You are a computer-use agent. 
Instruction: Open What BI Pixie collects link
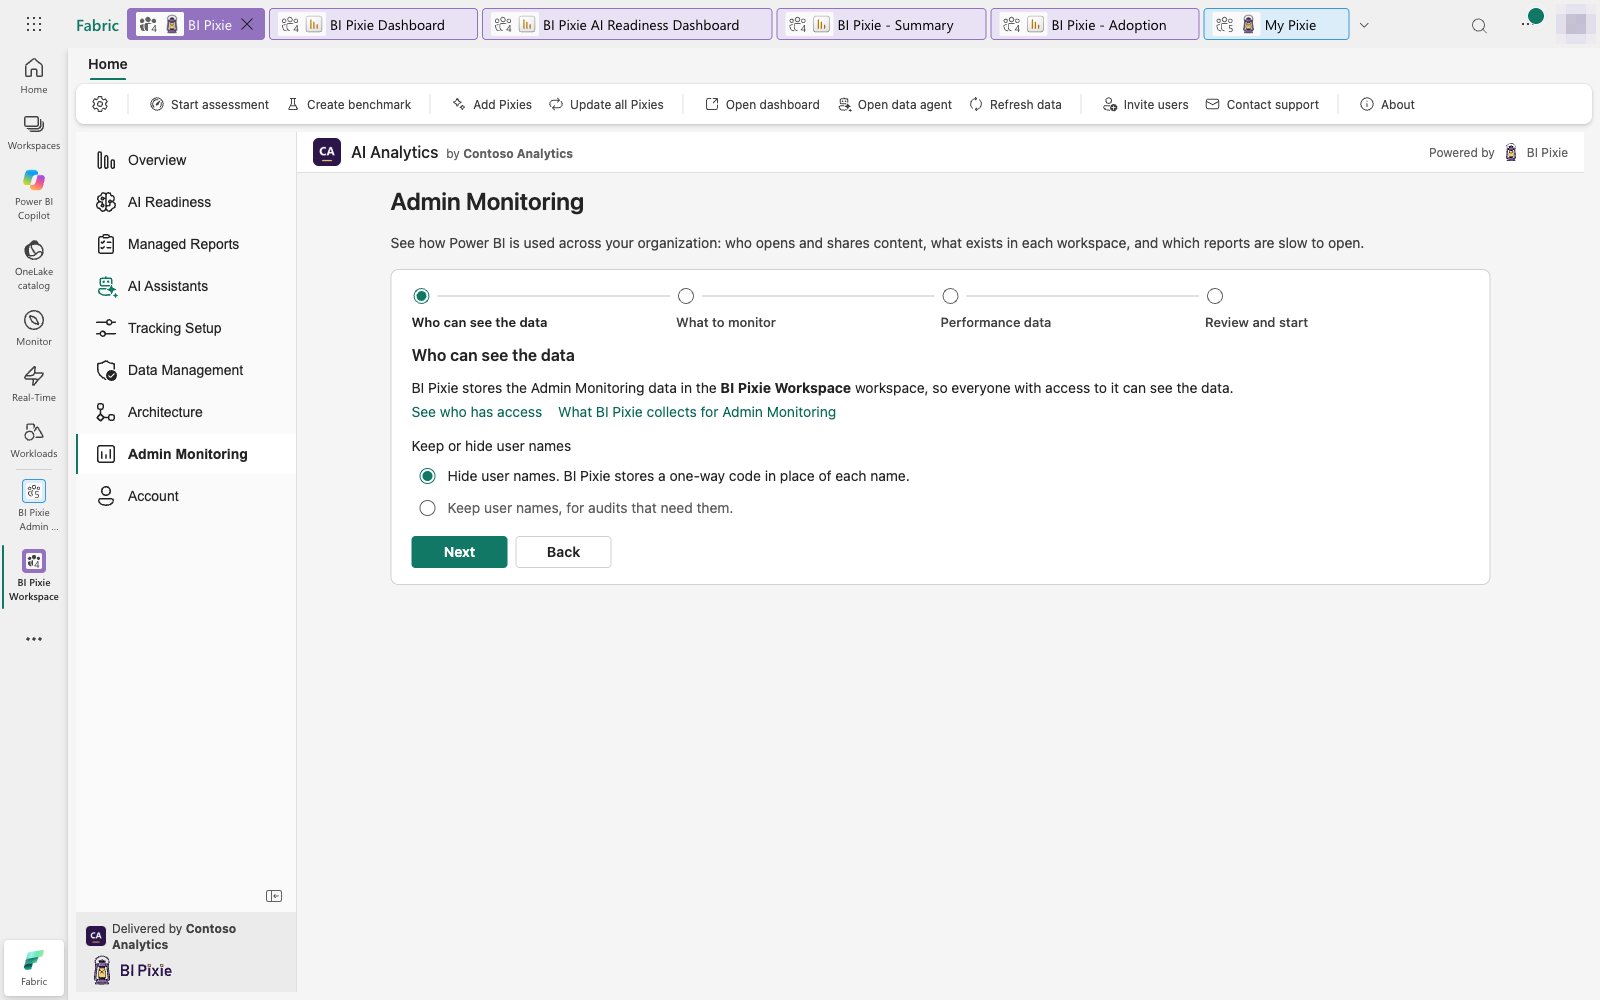pos(697,412)
